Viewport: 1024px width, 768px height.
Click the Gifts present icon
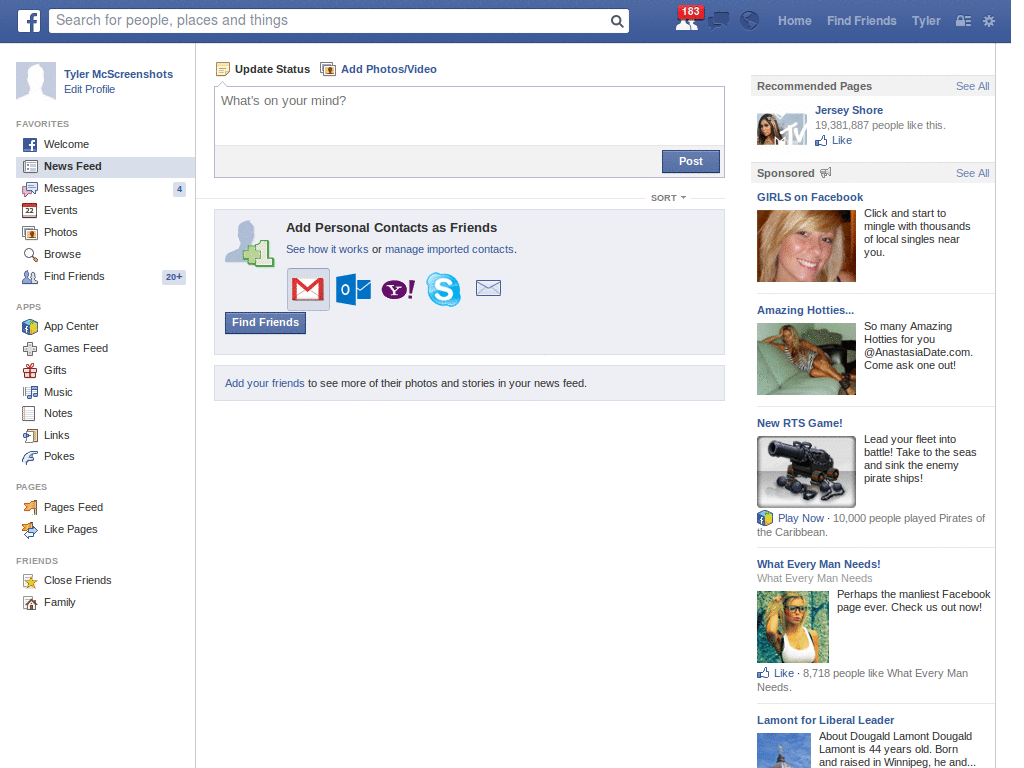point(29,370)
